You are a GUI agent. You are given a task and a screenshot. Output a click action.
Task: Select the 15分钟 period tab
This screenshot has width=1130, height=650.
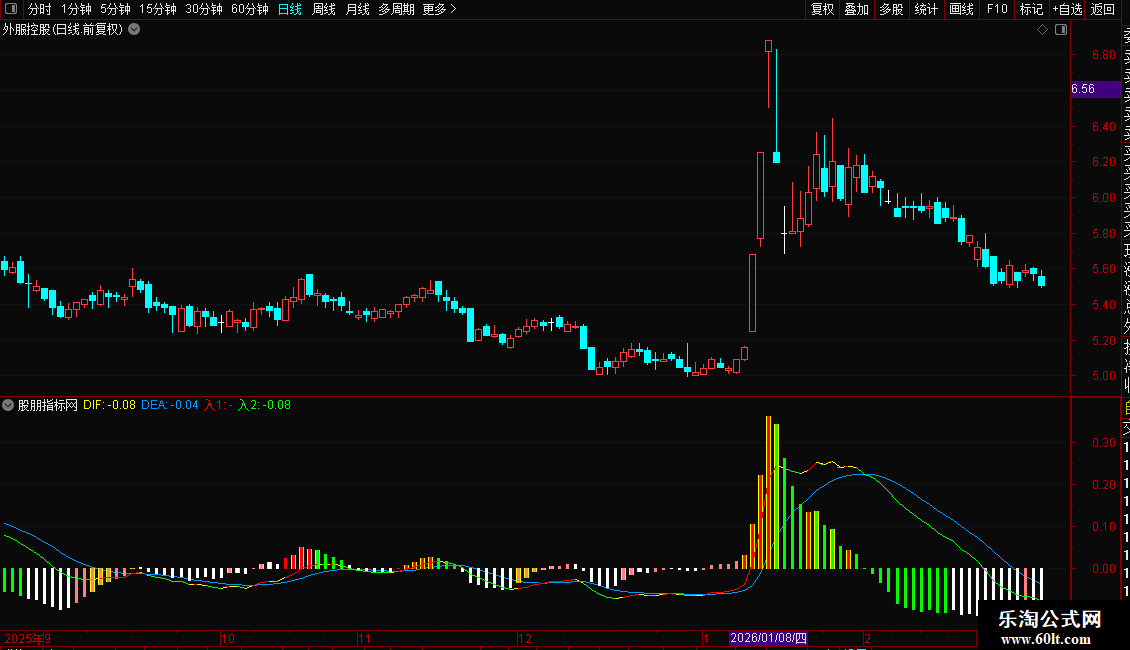click(x=158, y=9)
